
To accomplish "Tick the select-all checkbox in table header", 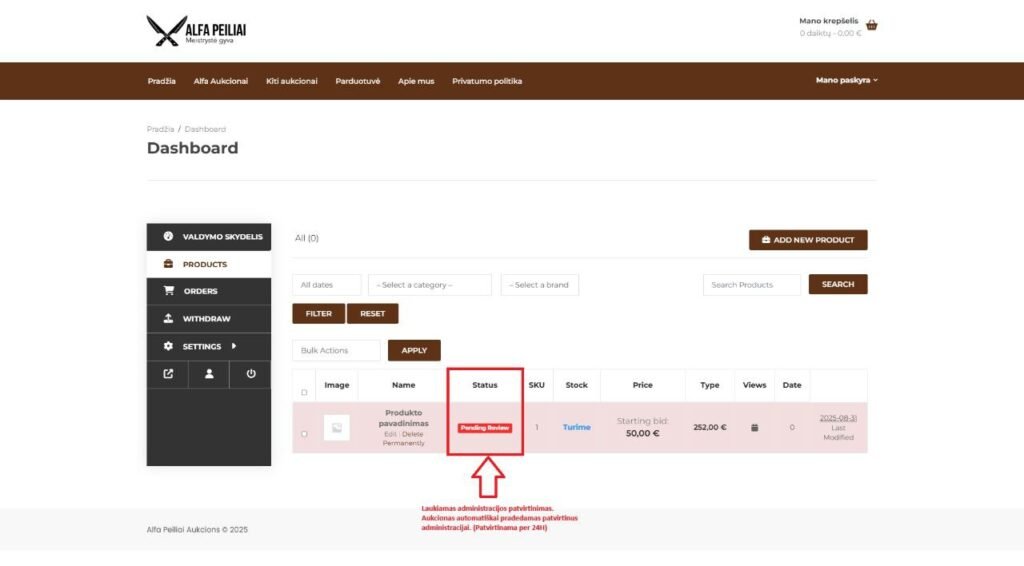I will click(305, 392).
